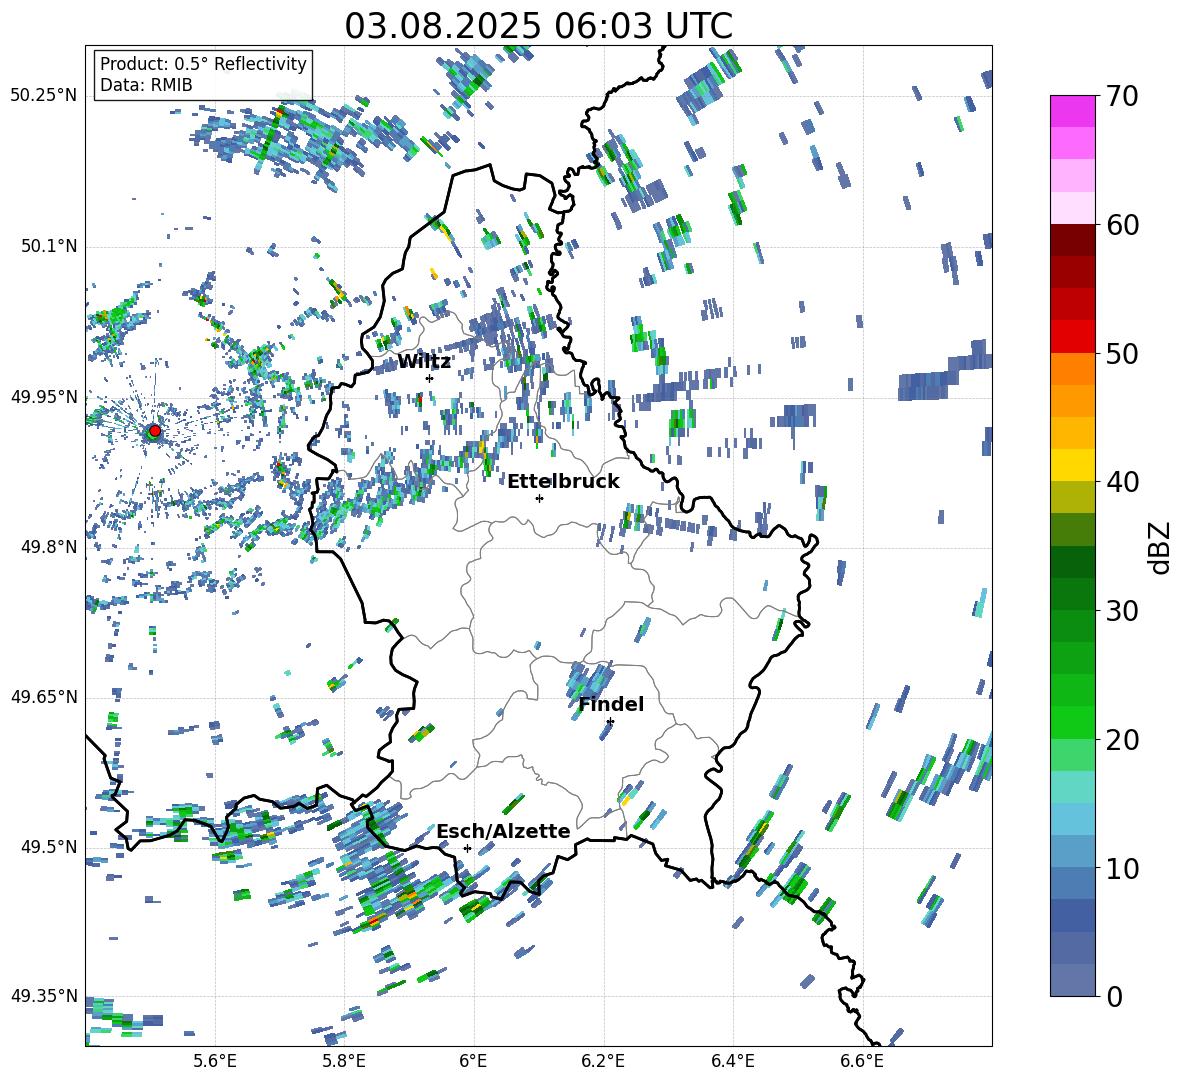Image resolution: width=1184 pixels, height=1081 pixels.
Task: Click the bright green colorbar segment at 20
Action: (1072, 722)
